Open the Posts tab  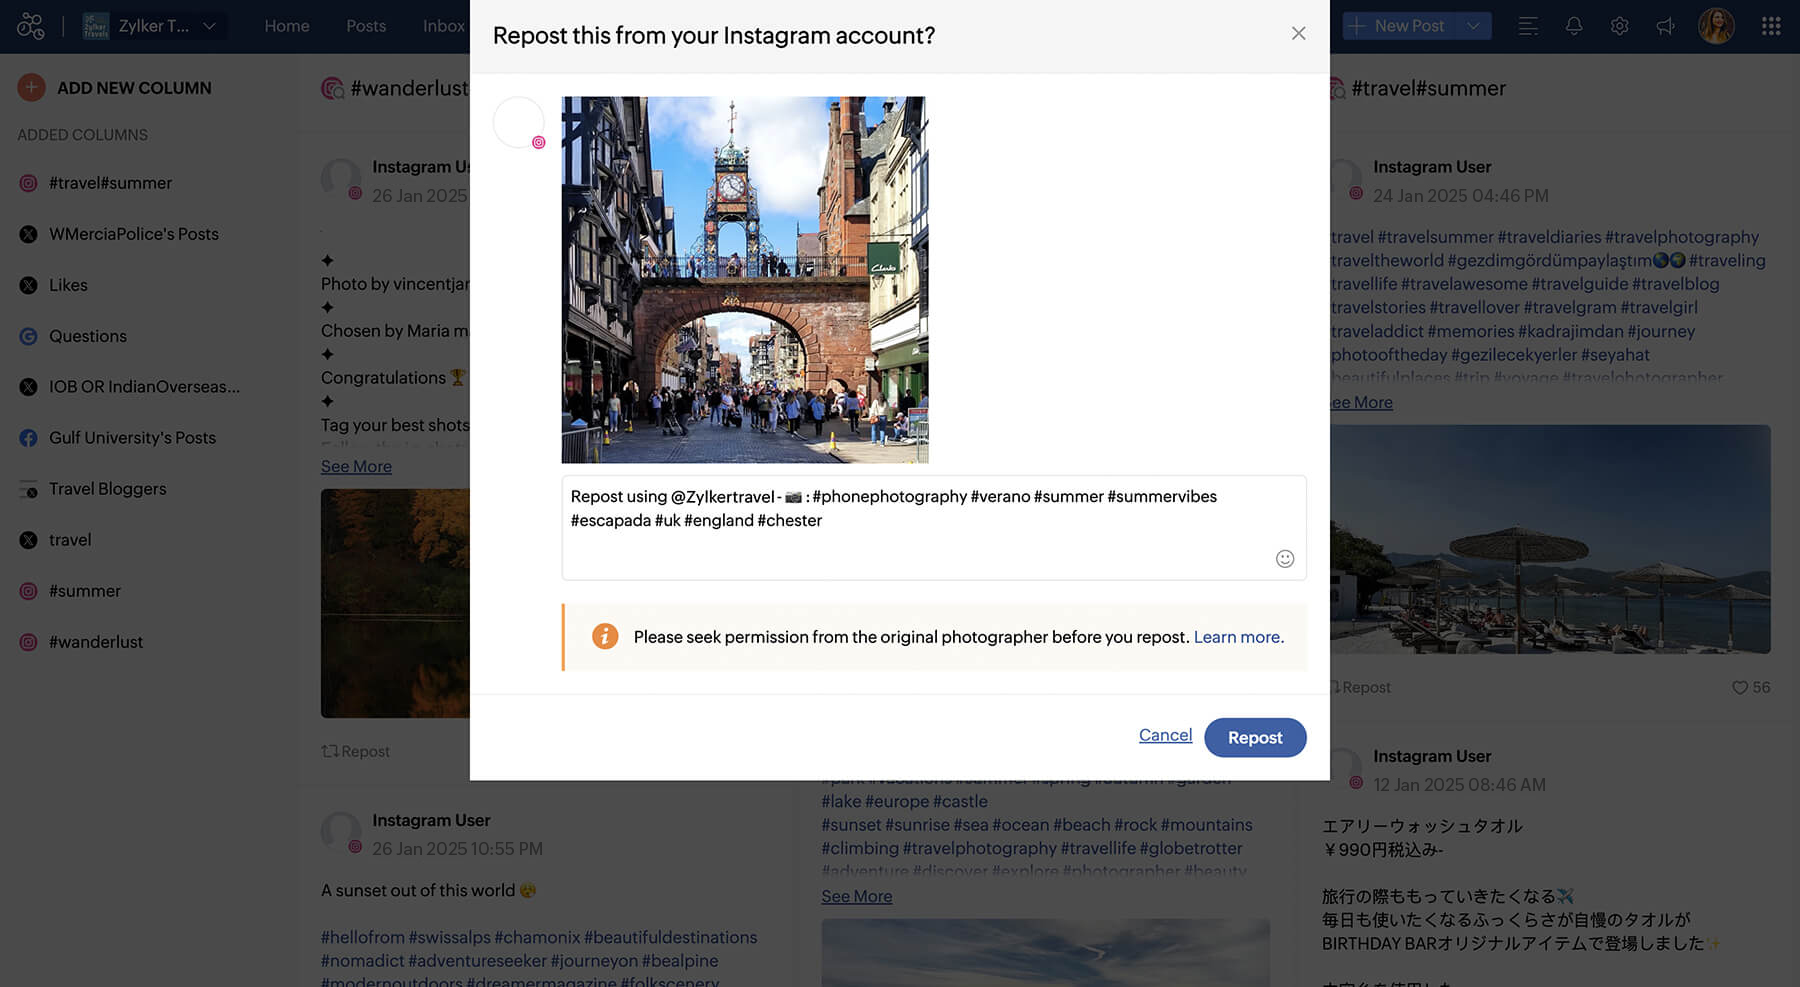[x=366, y=26]
